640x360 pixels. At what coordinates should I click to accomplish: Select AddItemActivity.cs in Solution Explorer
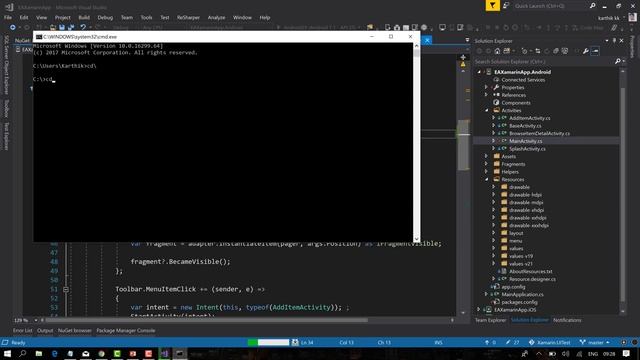click(x=529, y=118)
